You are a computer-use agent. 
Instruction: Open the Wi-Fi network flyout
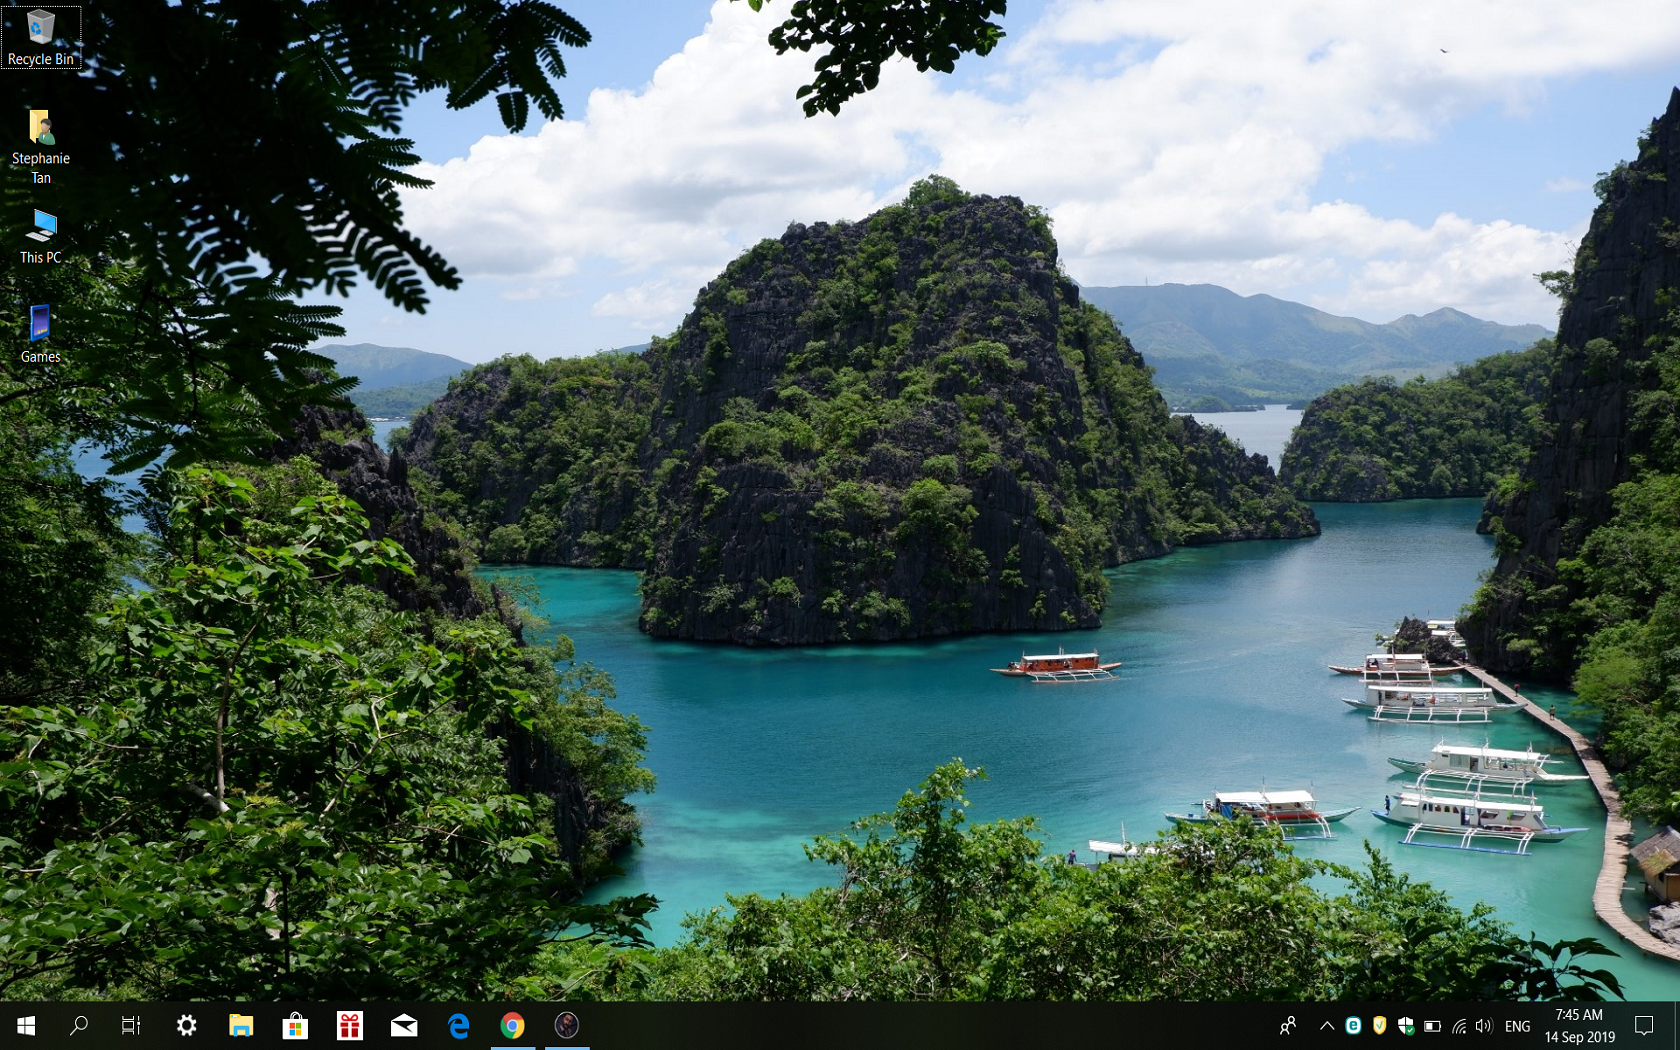(x=1459, y=1025)
